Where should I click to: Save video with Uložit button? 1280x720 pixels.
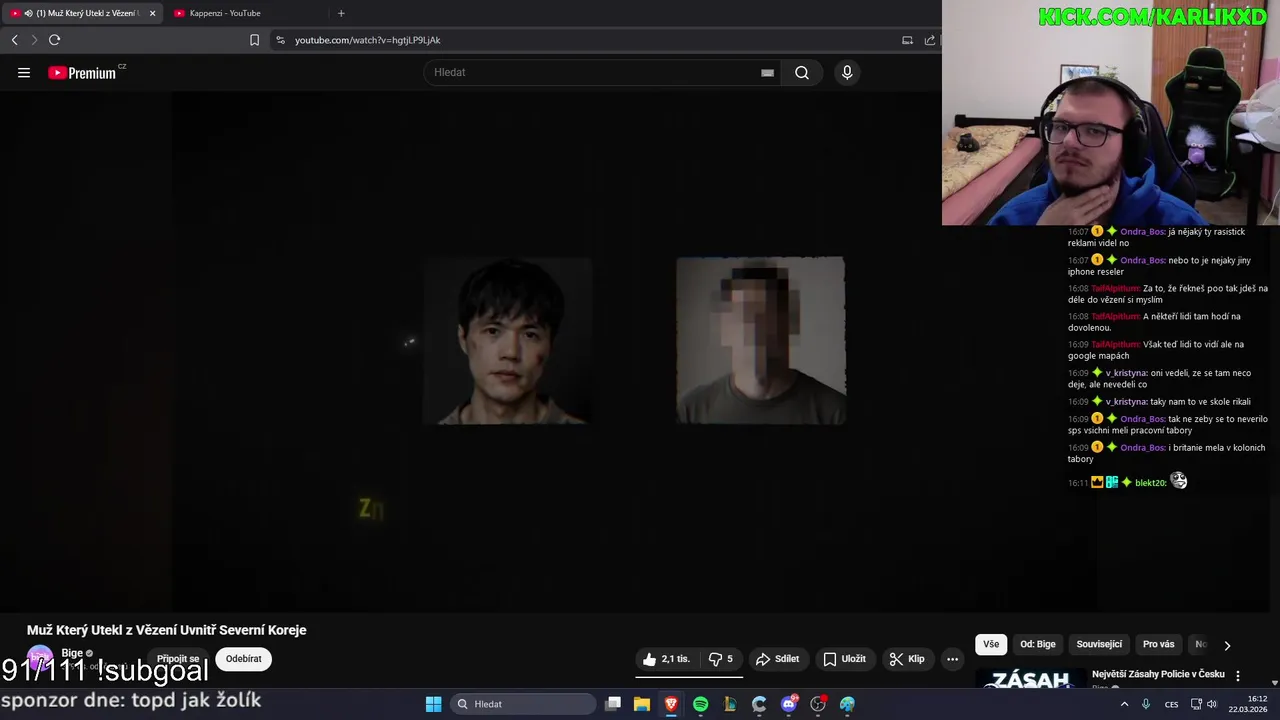click(x=844, y=659)
